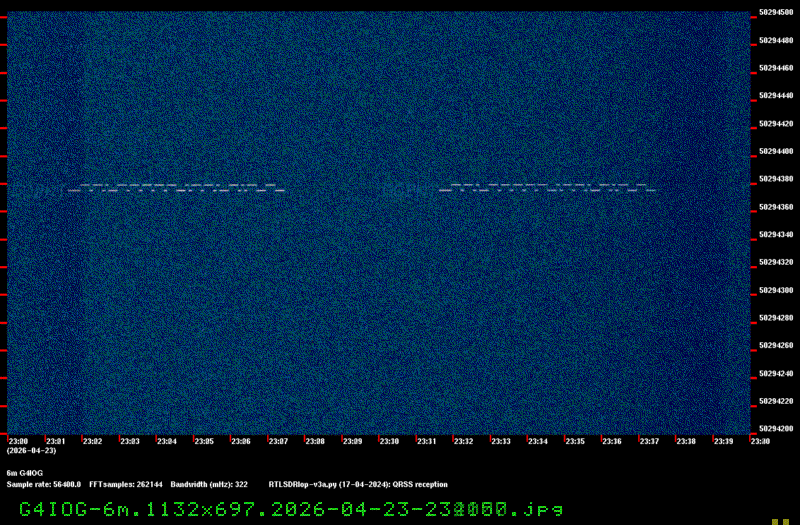Pick the 23:10 time axis label
800x525 pixels.
(389, 441)
